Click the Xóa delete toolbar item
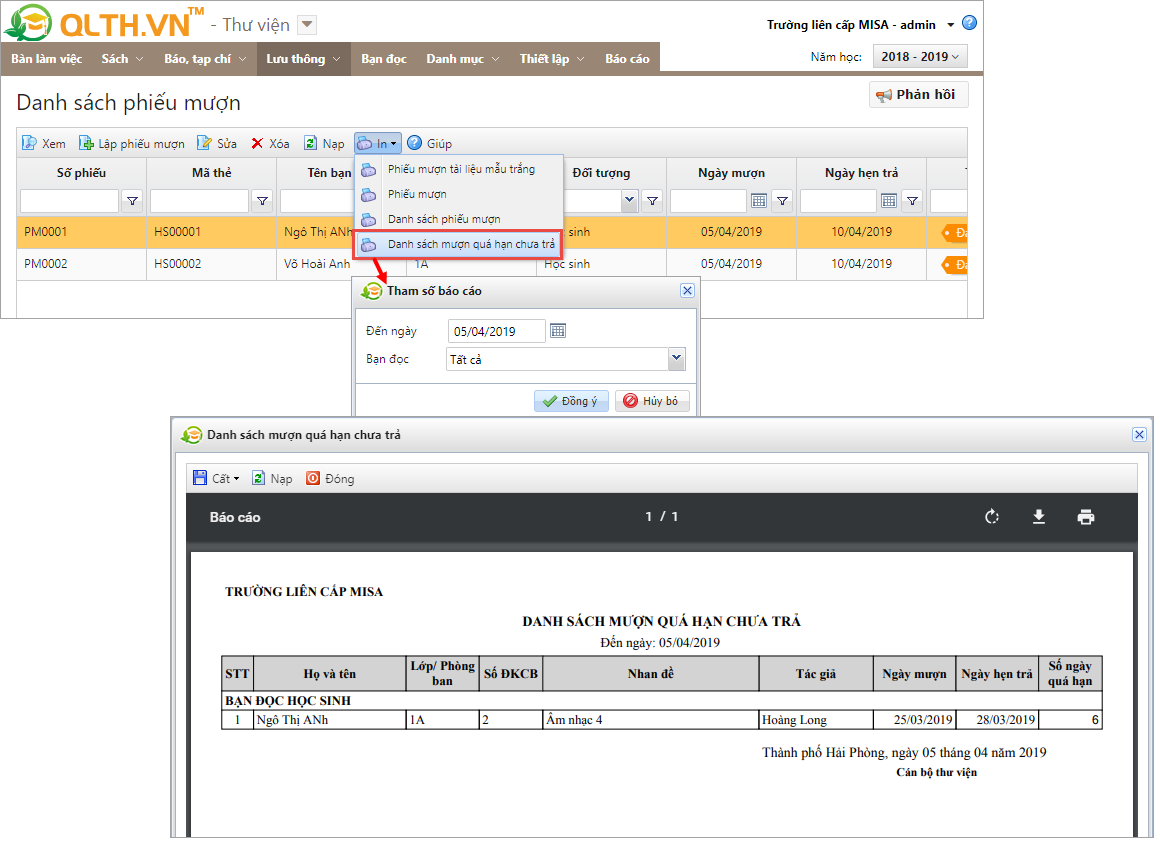Screen dimensions: 1160x843 [x=270, y=143]
